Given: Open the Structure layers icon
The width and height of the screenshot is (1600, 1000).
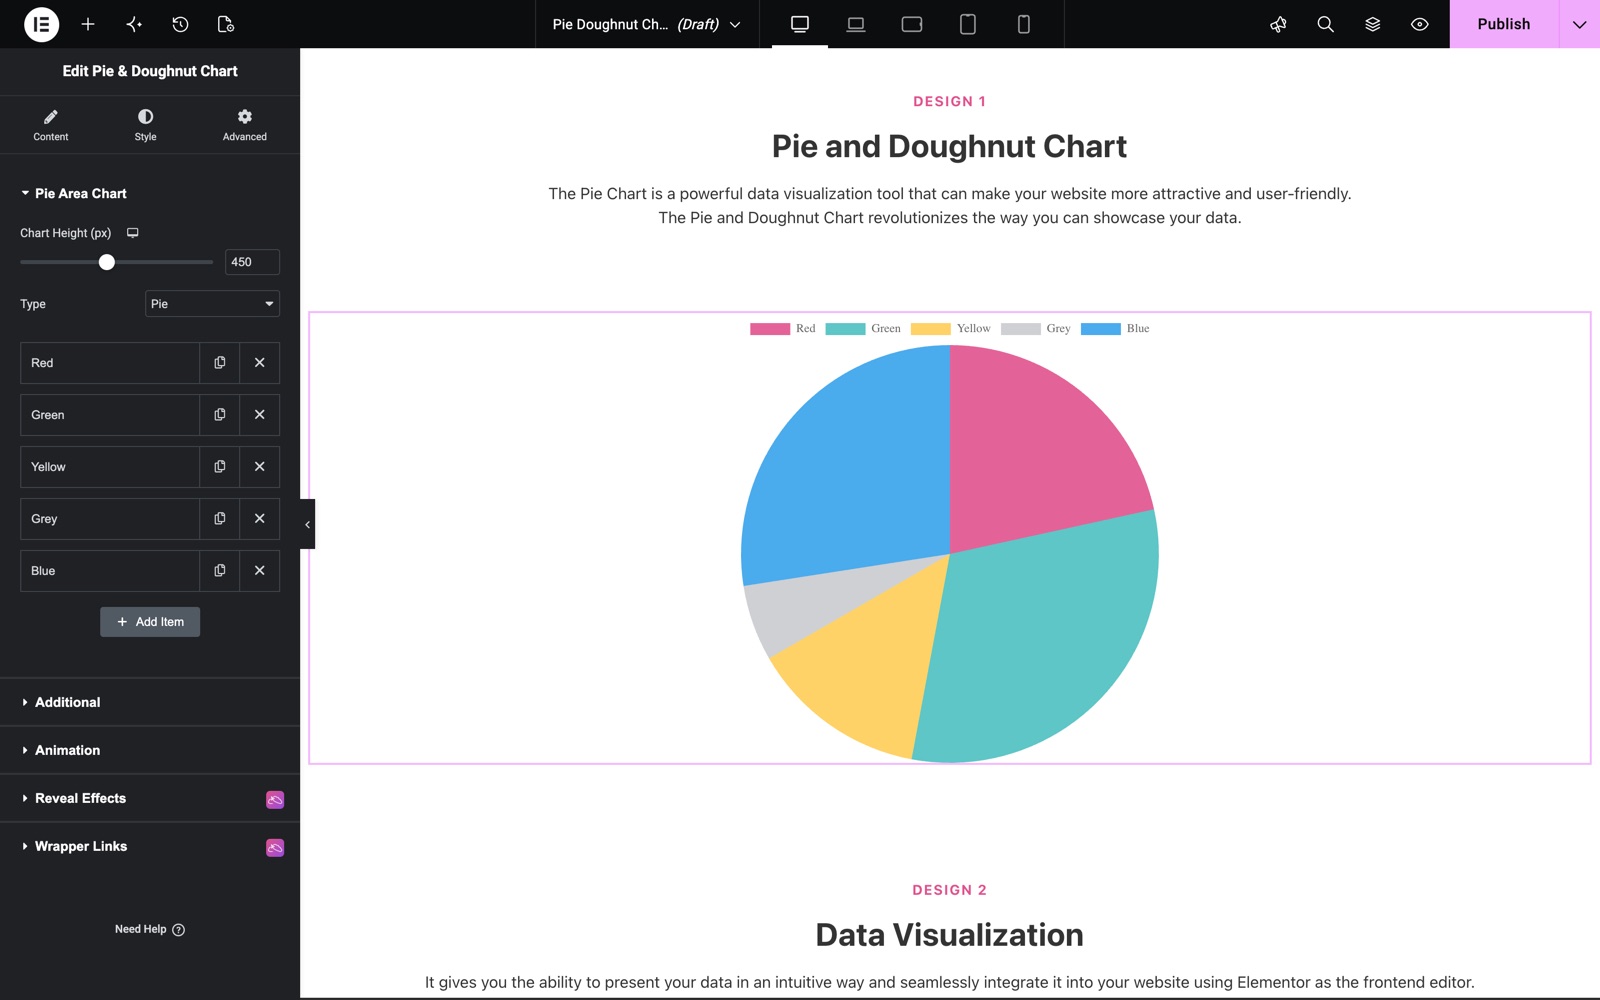Looking at the screenshot, I should [1372, 24].
